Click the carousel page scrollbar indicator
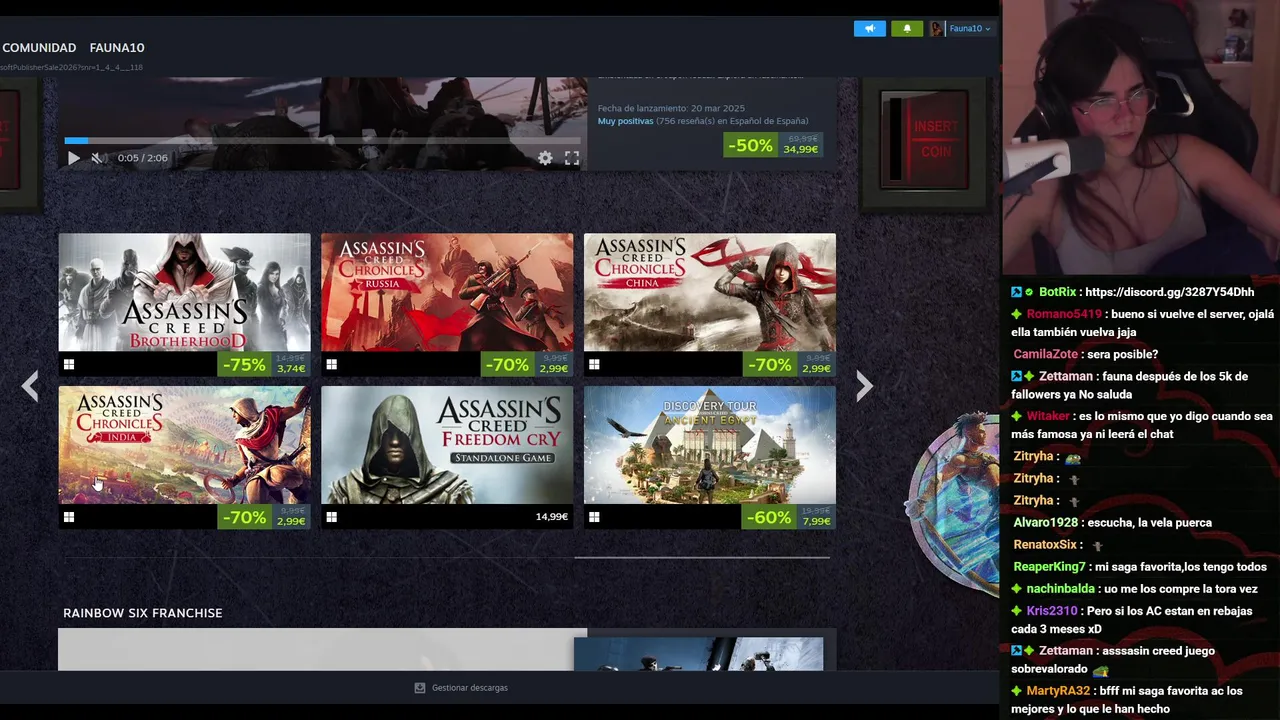1280x720 pixels. 702,557
